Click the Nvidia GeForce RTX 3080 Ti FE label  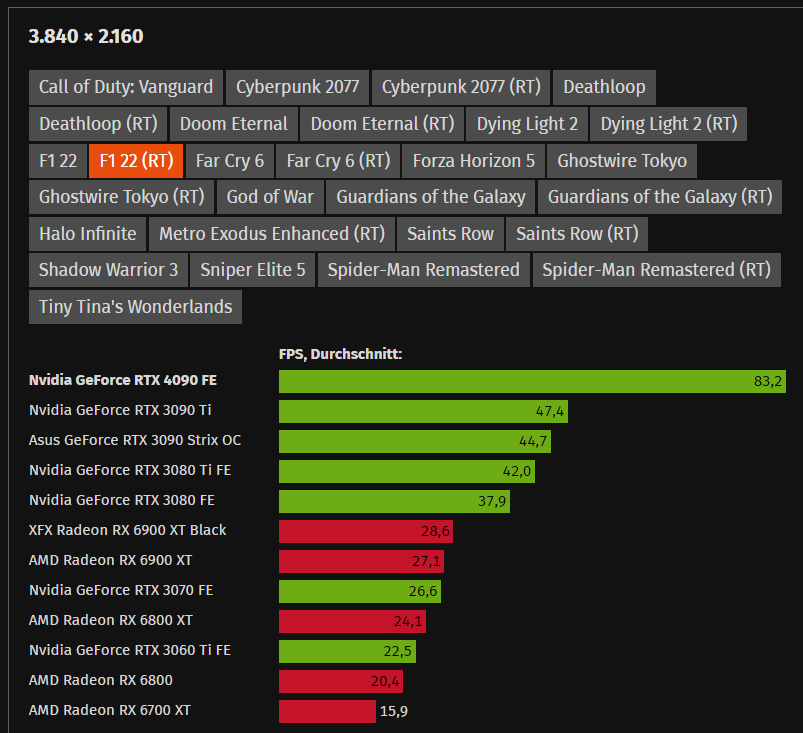pos(130,470)
